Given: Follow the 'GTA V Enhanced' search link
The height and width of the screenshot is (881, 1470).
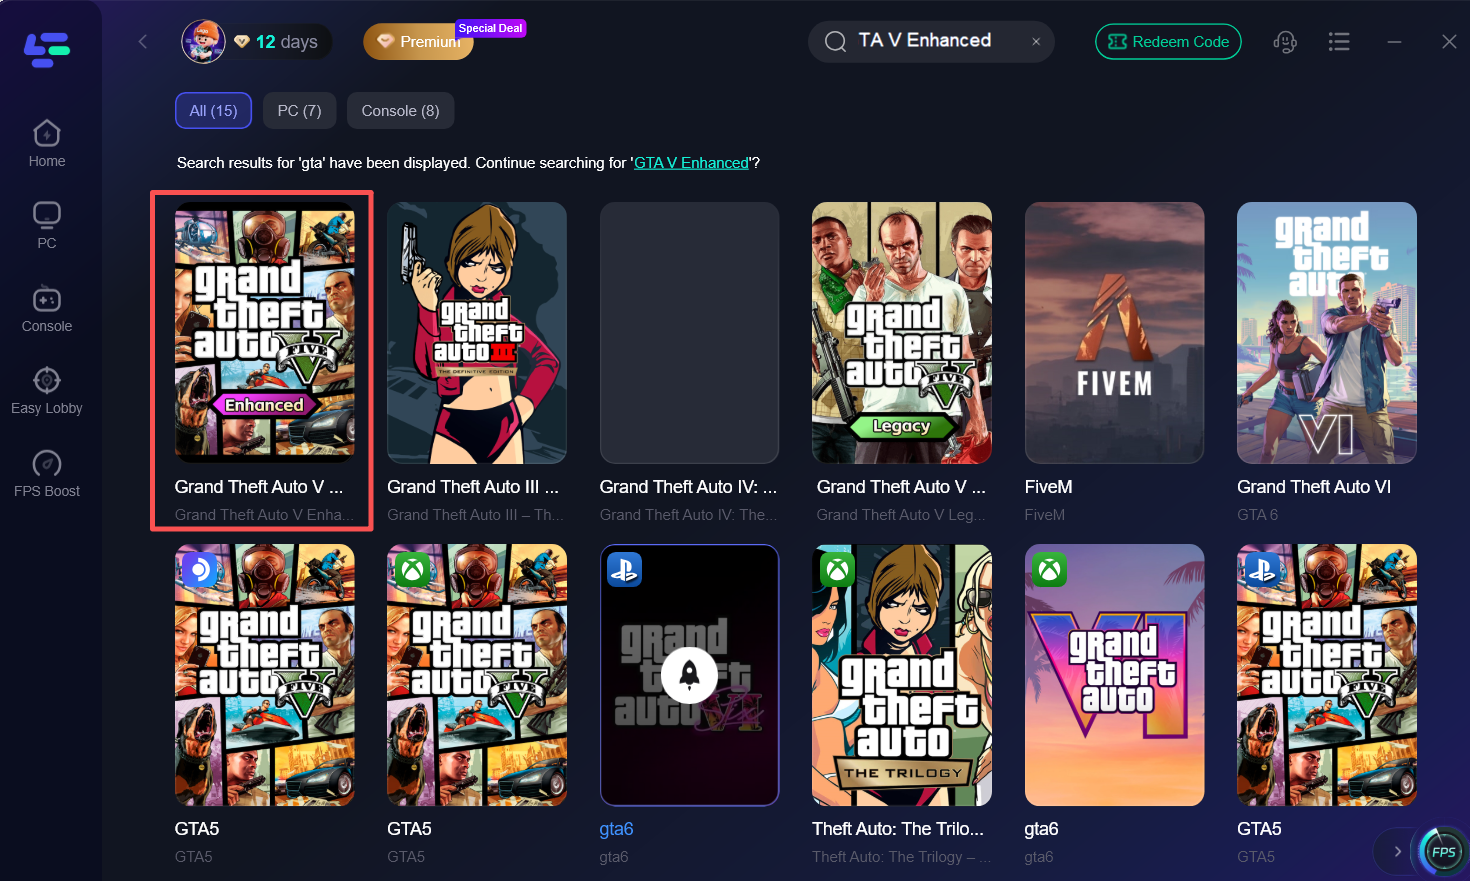Looking at the screenshot, I should coord(691,163).
